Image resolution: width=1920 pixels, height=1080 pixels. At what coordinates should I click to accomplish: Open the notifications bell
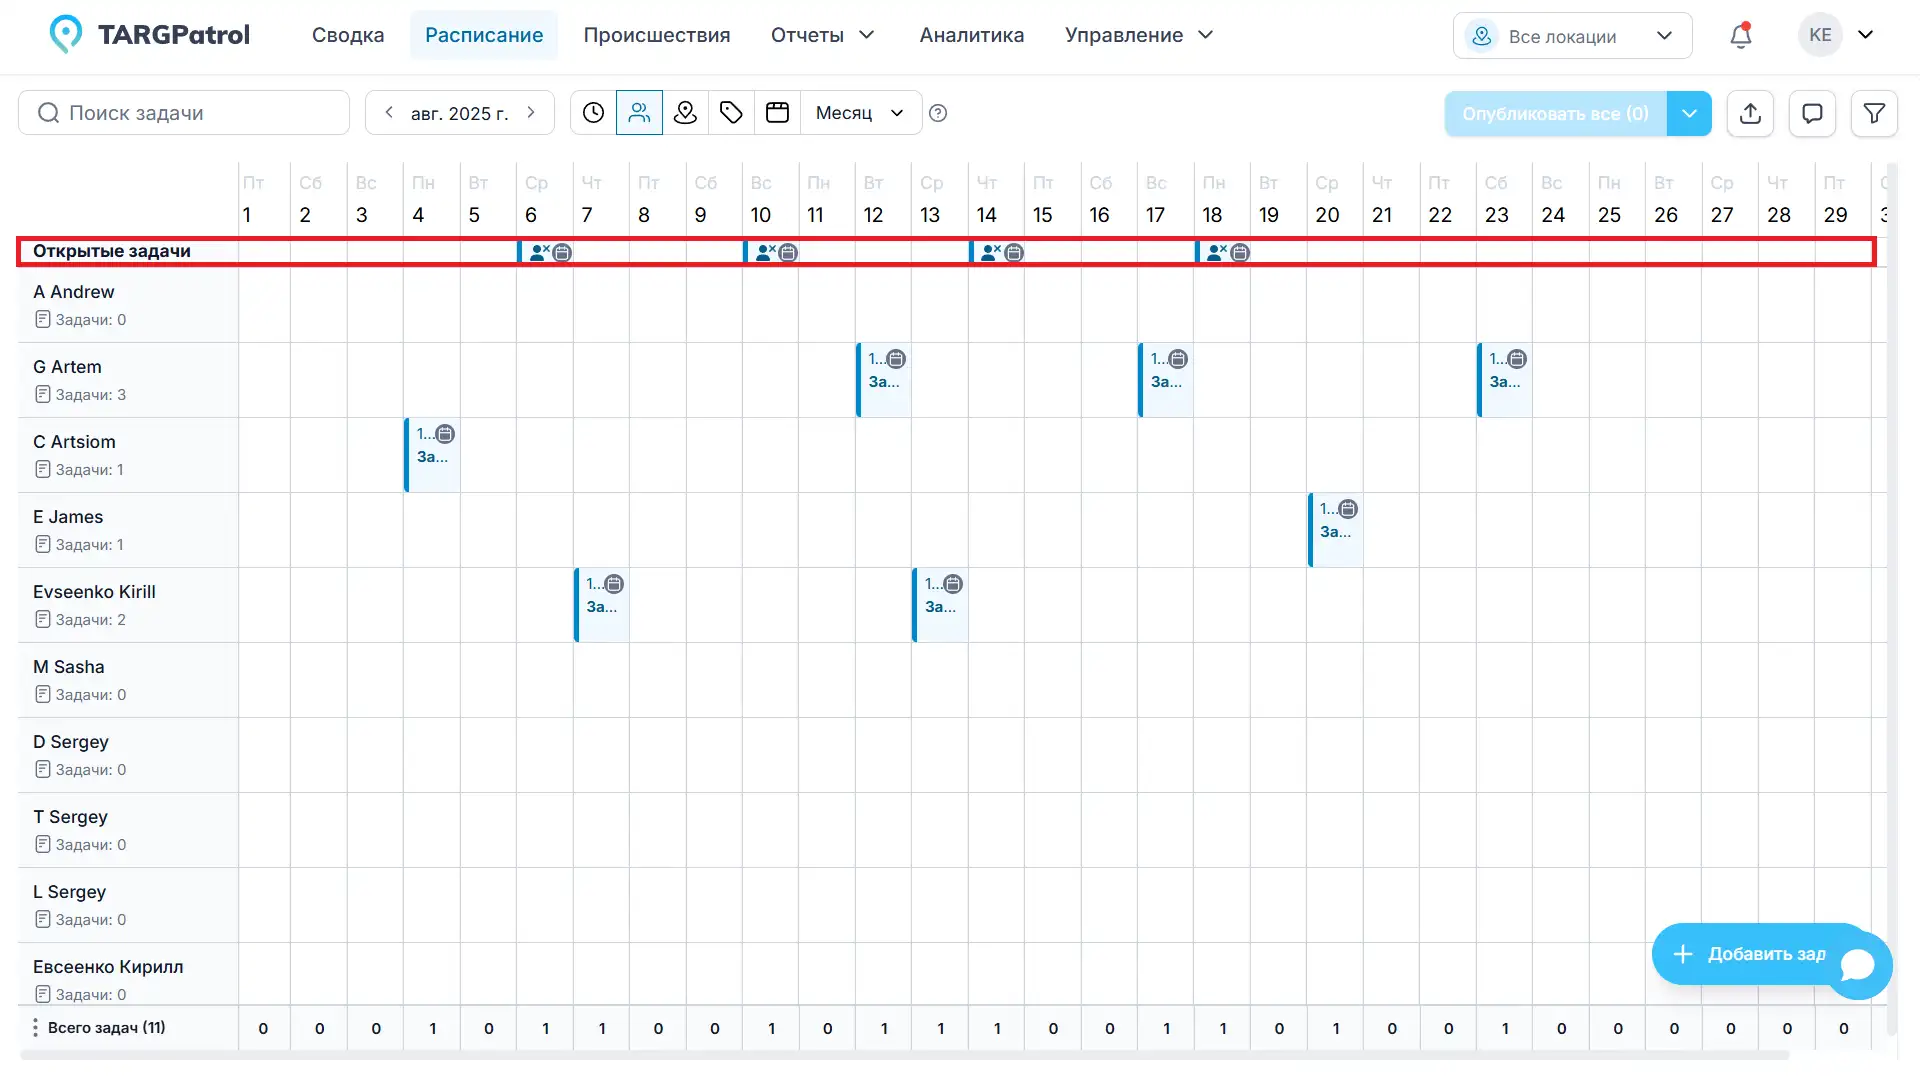1740,35
